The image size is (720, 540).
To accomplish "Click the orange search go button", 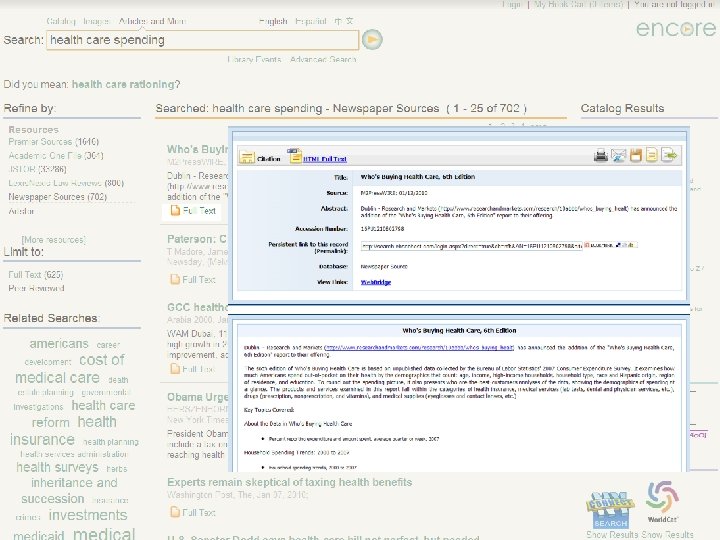I will point(372,39).
